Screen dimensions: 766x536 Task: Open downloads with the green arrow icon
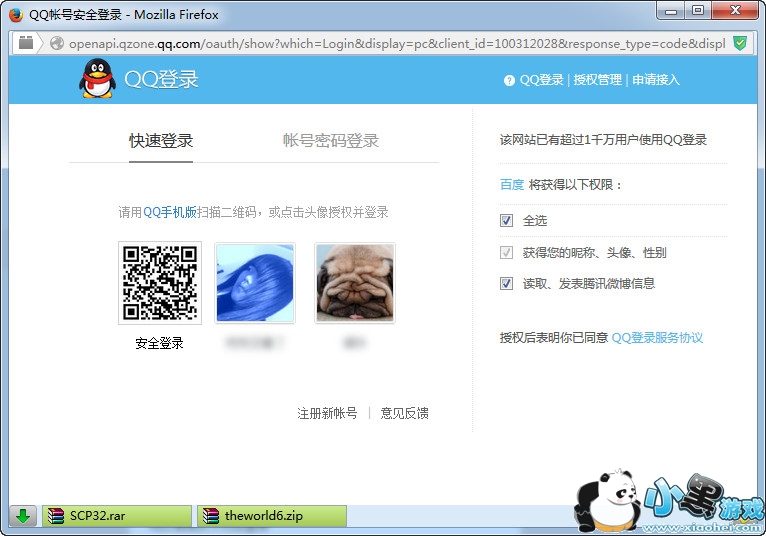[x=23, y=515]
